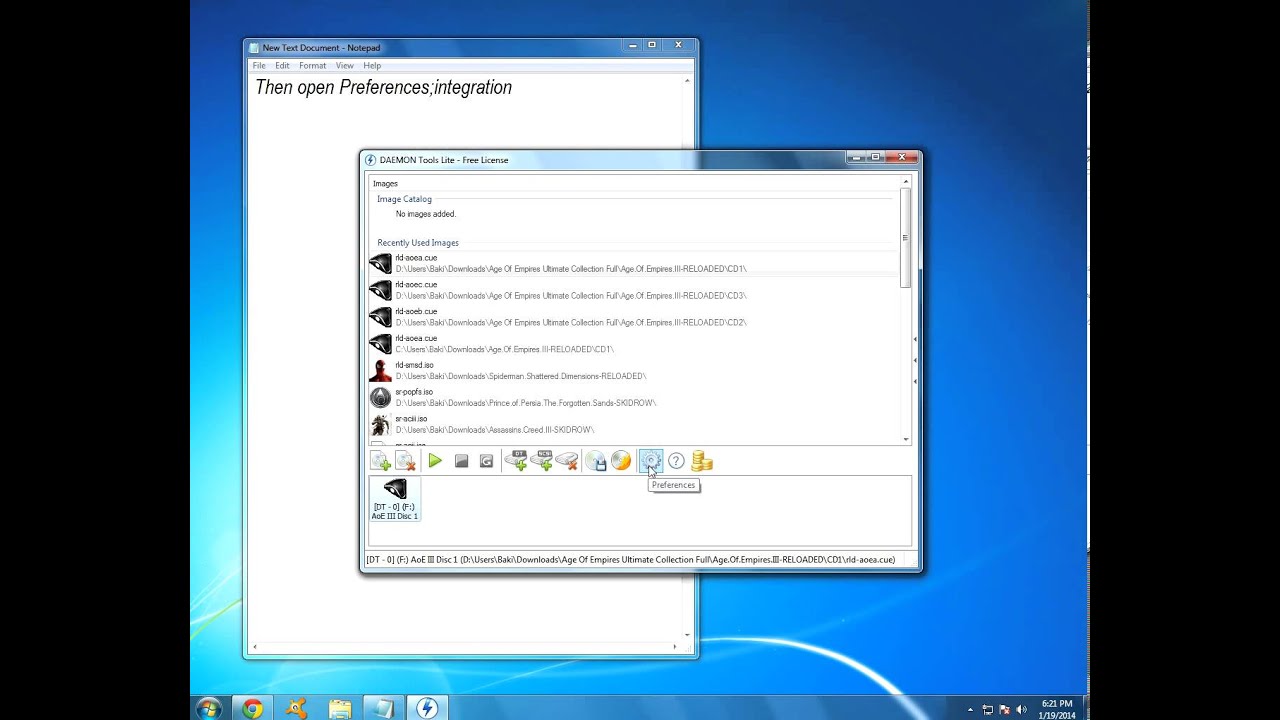
Task: Click the Images panel label
Action: click(385, 184)
